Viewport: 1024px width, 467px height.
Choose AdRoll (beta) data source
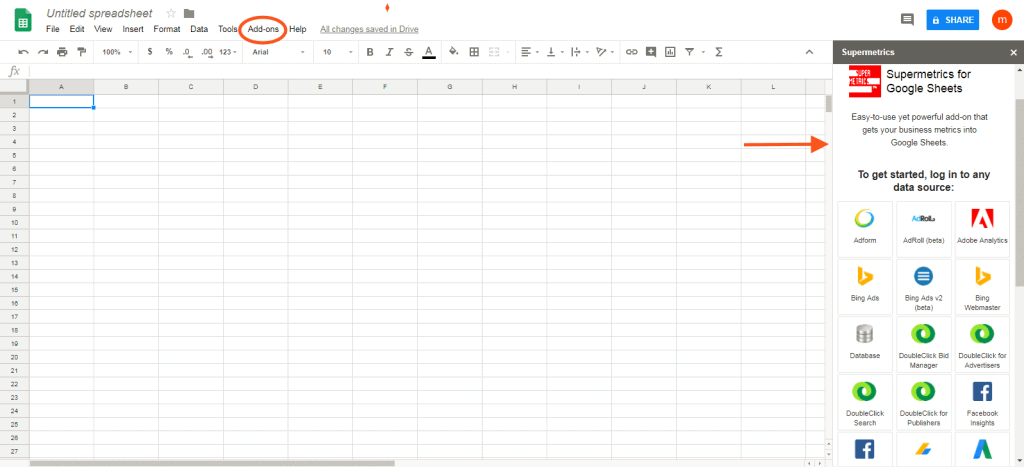(923, 229)
